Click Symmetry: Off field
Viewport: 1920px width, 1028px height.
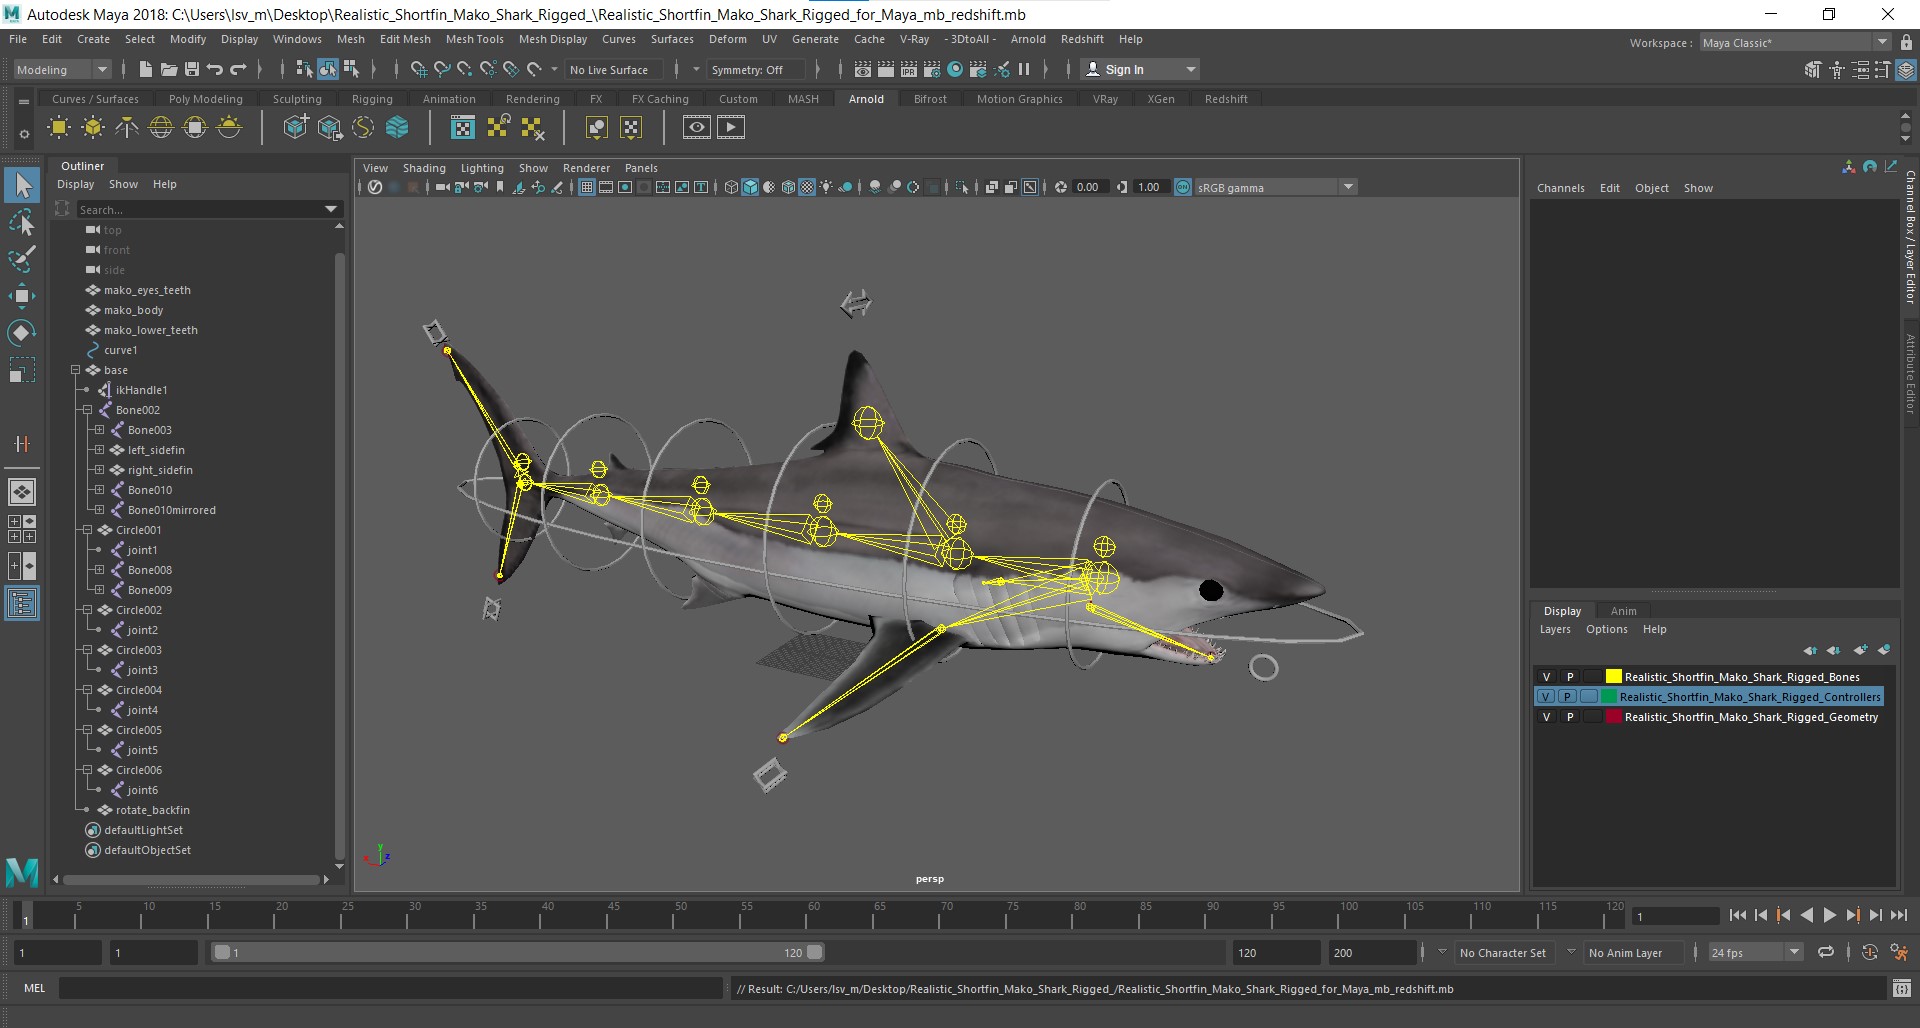pyautogui.click(x=754, y=70)
